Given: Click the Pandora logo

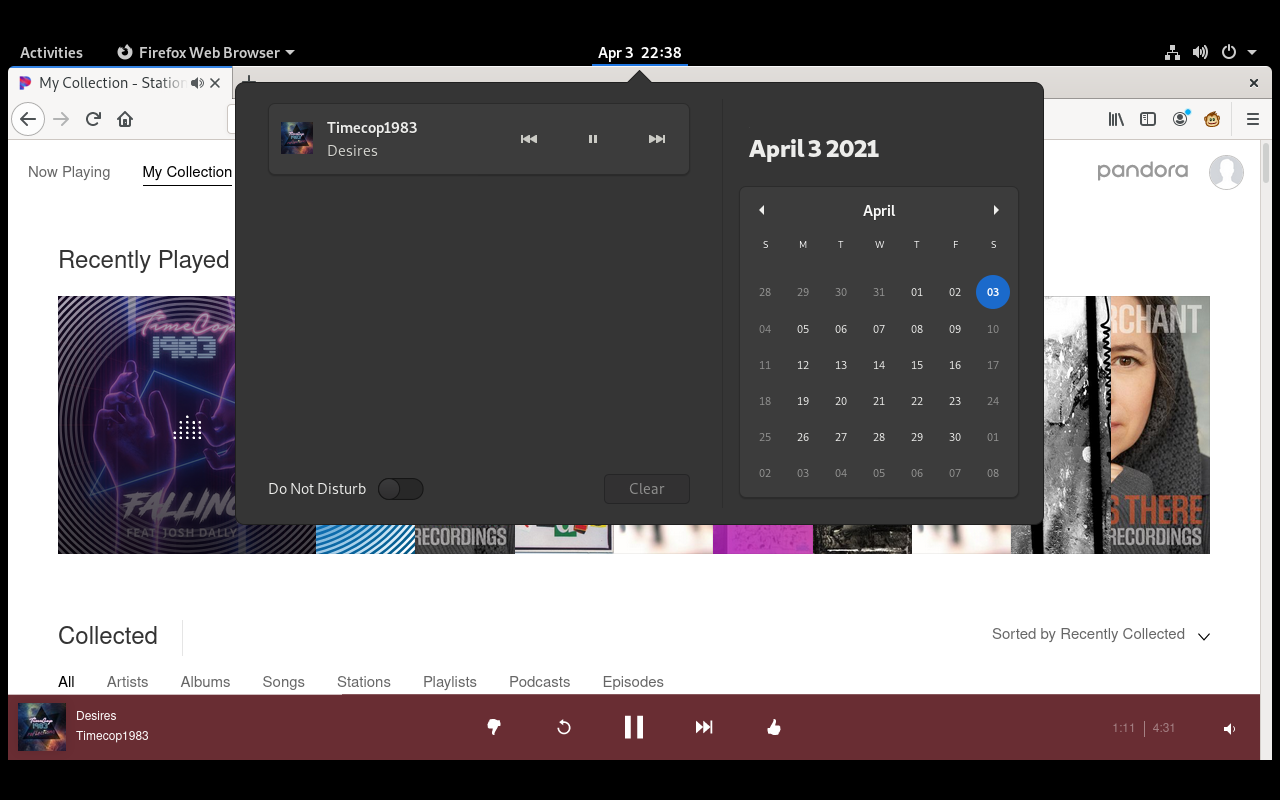Looking at the screenshot, I should [1142, 171].
